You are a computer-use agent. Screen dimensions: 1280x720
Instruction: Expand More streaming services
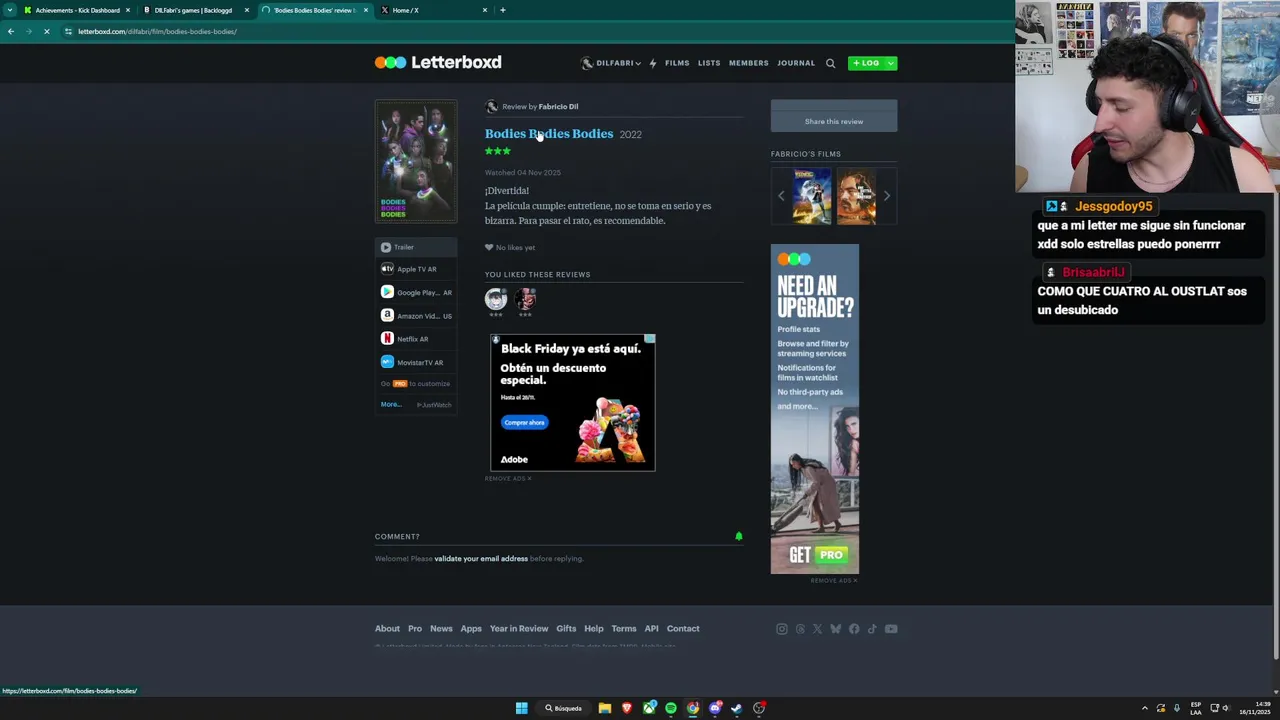point(390,404)
